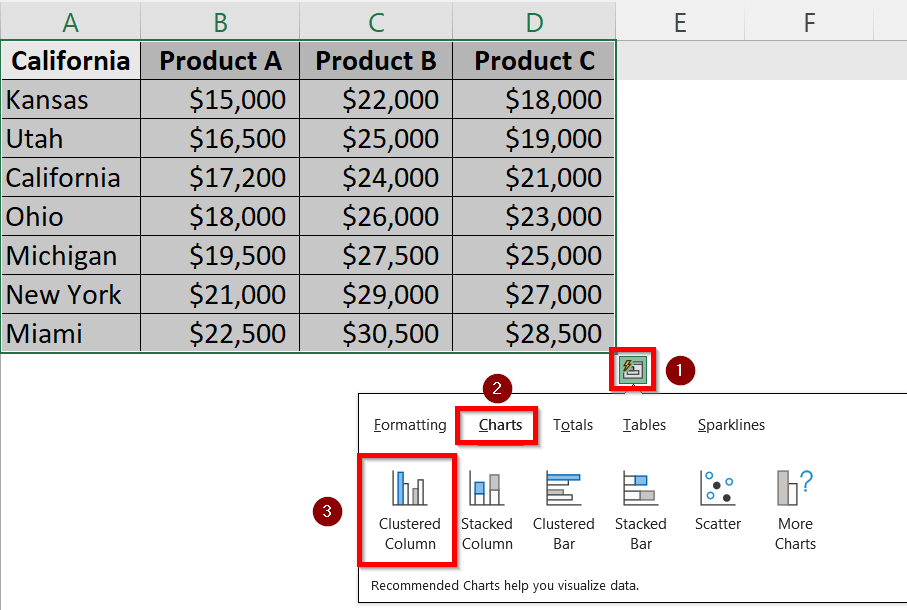The height and width of the screenshot is (610, 907).
Task: Choose the Clustered Bar chart option
Action: click(564, 511)
